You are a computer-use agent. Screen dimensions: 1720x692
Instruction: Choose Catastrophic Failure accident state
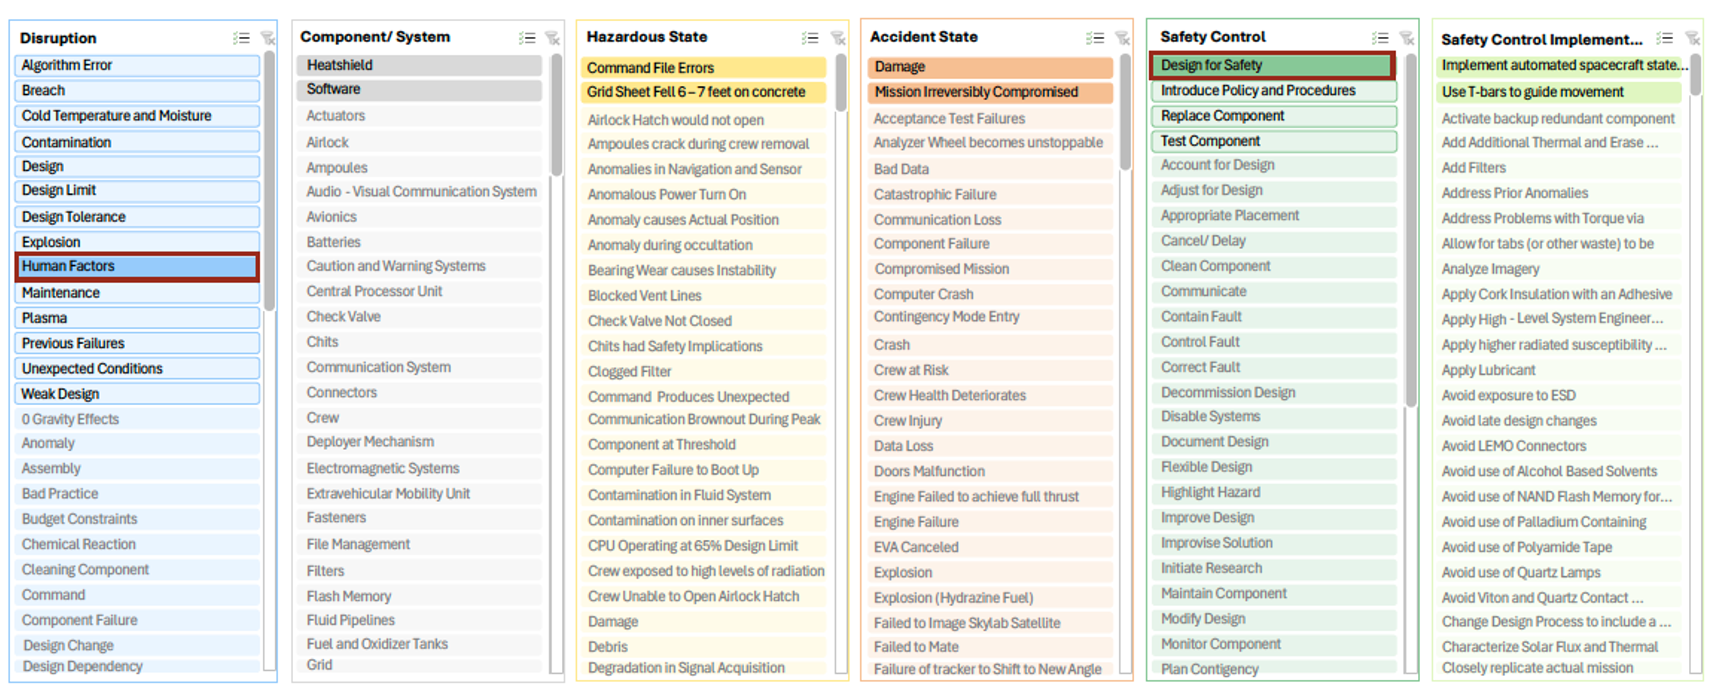click(x=990, y=194)
